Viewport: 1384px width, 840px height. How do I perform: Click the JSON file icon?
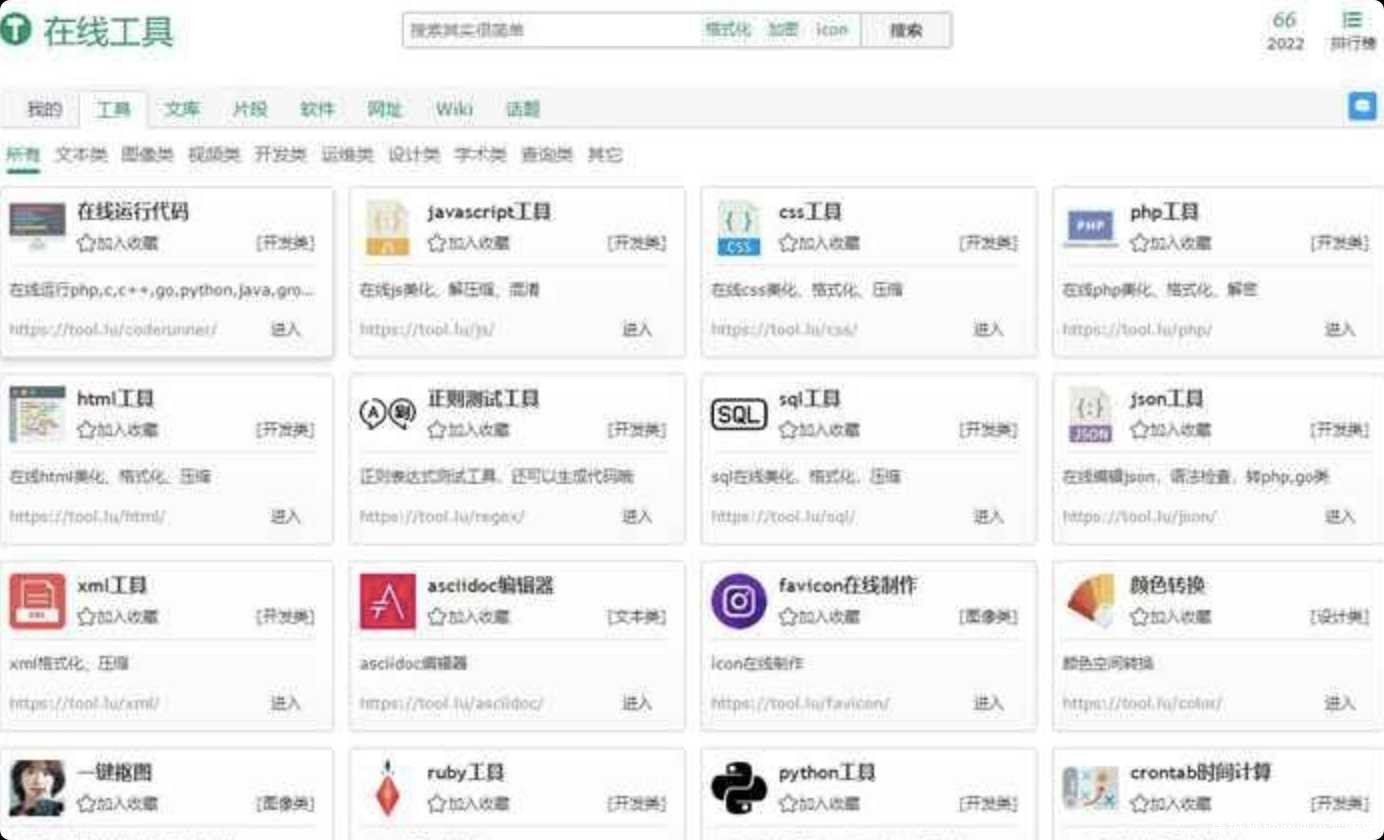(x=1090, y=415)
